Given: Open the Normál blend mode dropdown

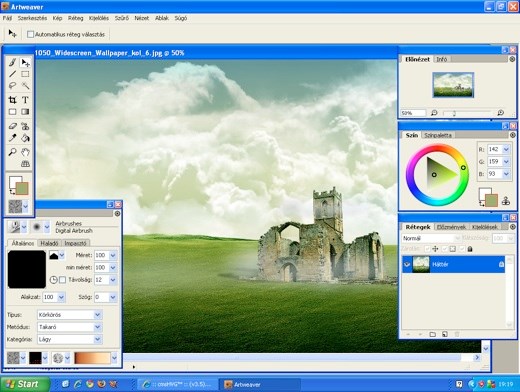Looking at the screenshot, I should pyautogui.click(x=431, y=238).
